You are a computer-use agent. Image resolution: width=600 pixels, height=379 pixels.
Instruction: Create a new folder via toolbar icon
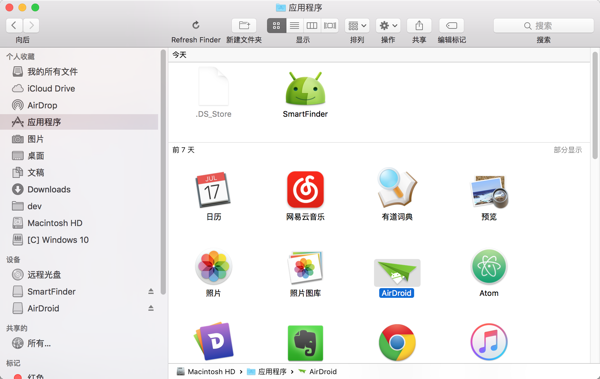[x=244, y=26]
